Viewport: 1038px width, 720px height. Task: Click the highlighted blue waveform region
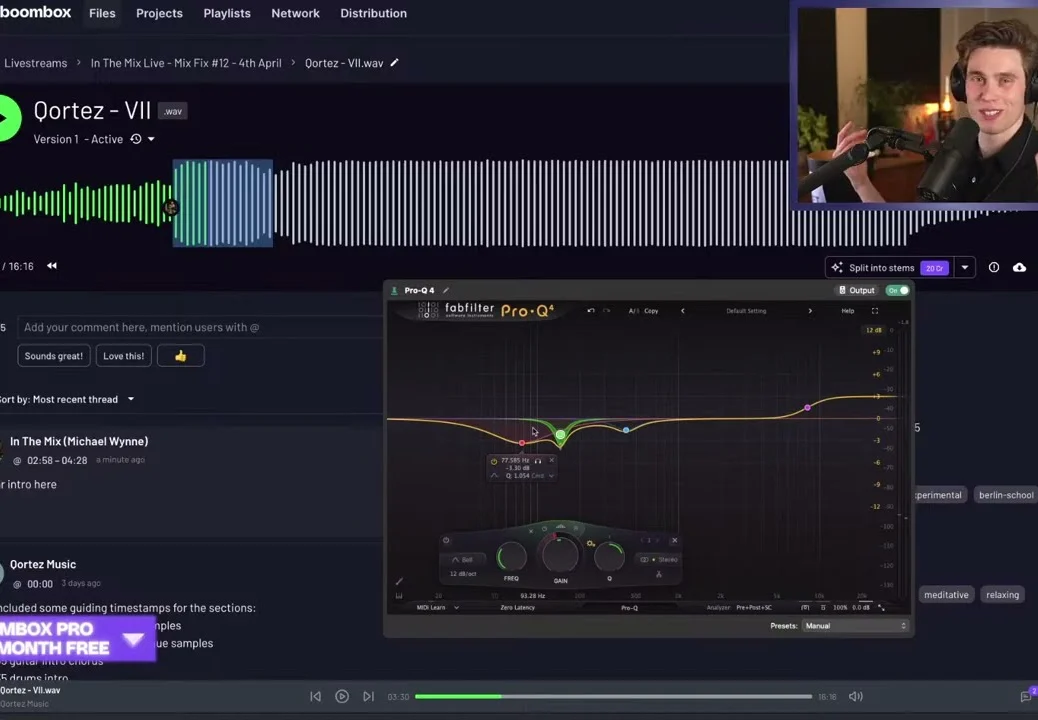pos(222,203)
